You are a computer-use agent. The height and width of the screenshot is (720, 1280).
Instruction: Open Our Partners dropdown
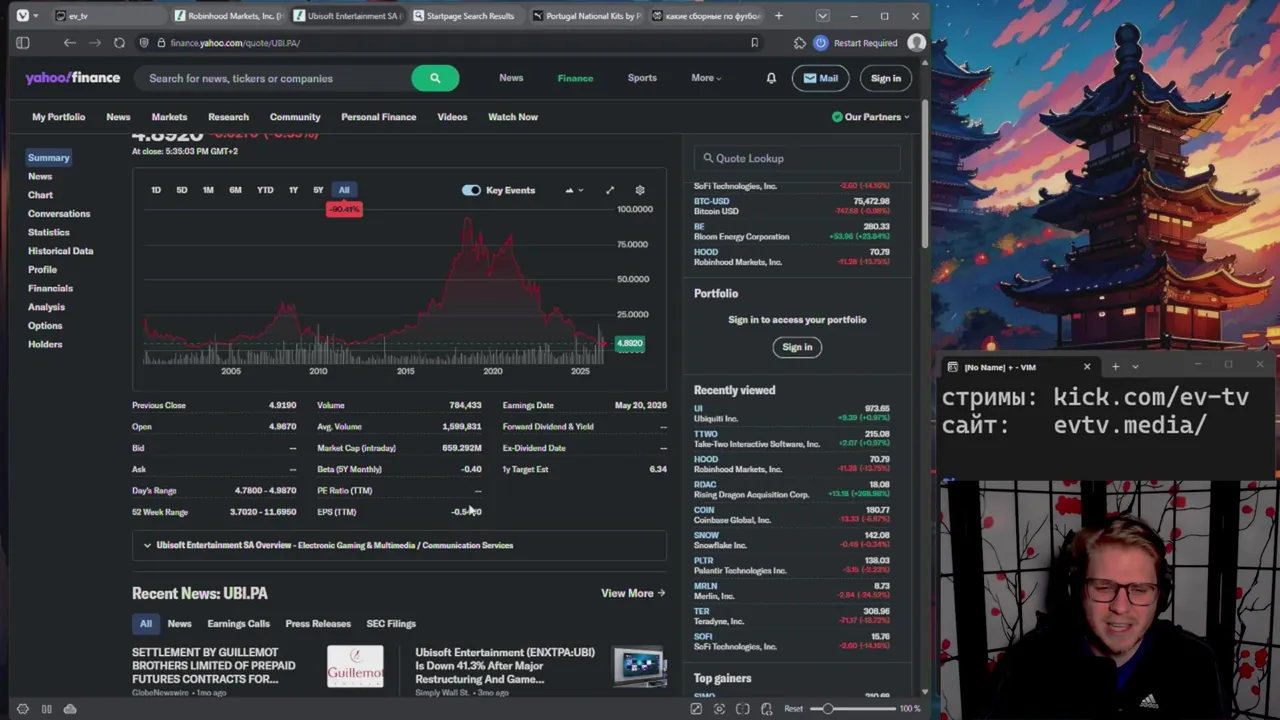point(871,117)
